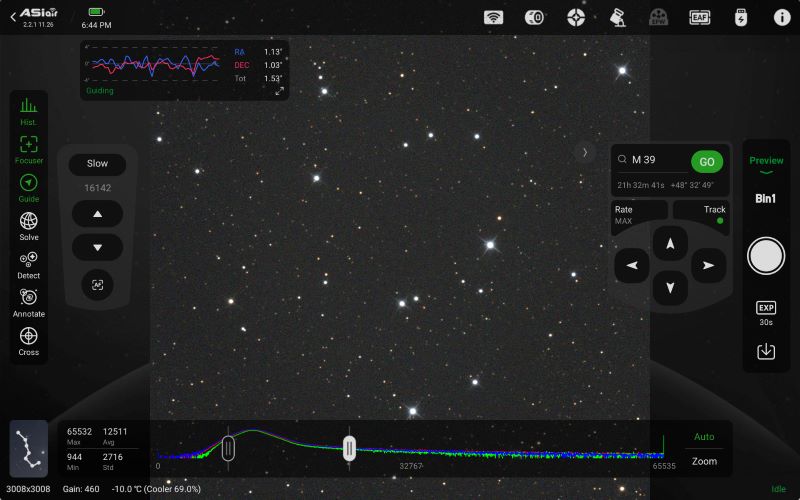Screen dimensions: 800x500
Task: Switch focuser speed with Slow button
Action: coord(97,164)
